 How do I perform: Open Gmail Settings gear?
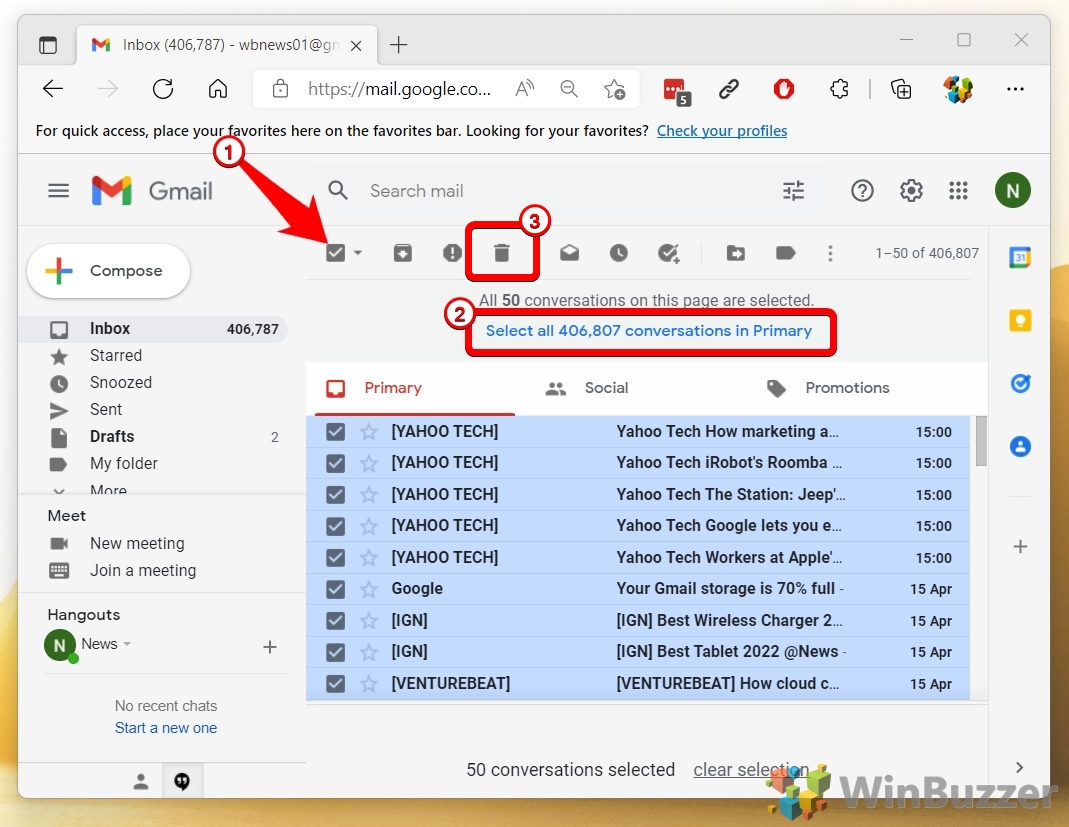tap(911, 190)
